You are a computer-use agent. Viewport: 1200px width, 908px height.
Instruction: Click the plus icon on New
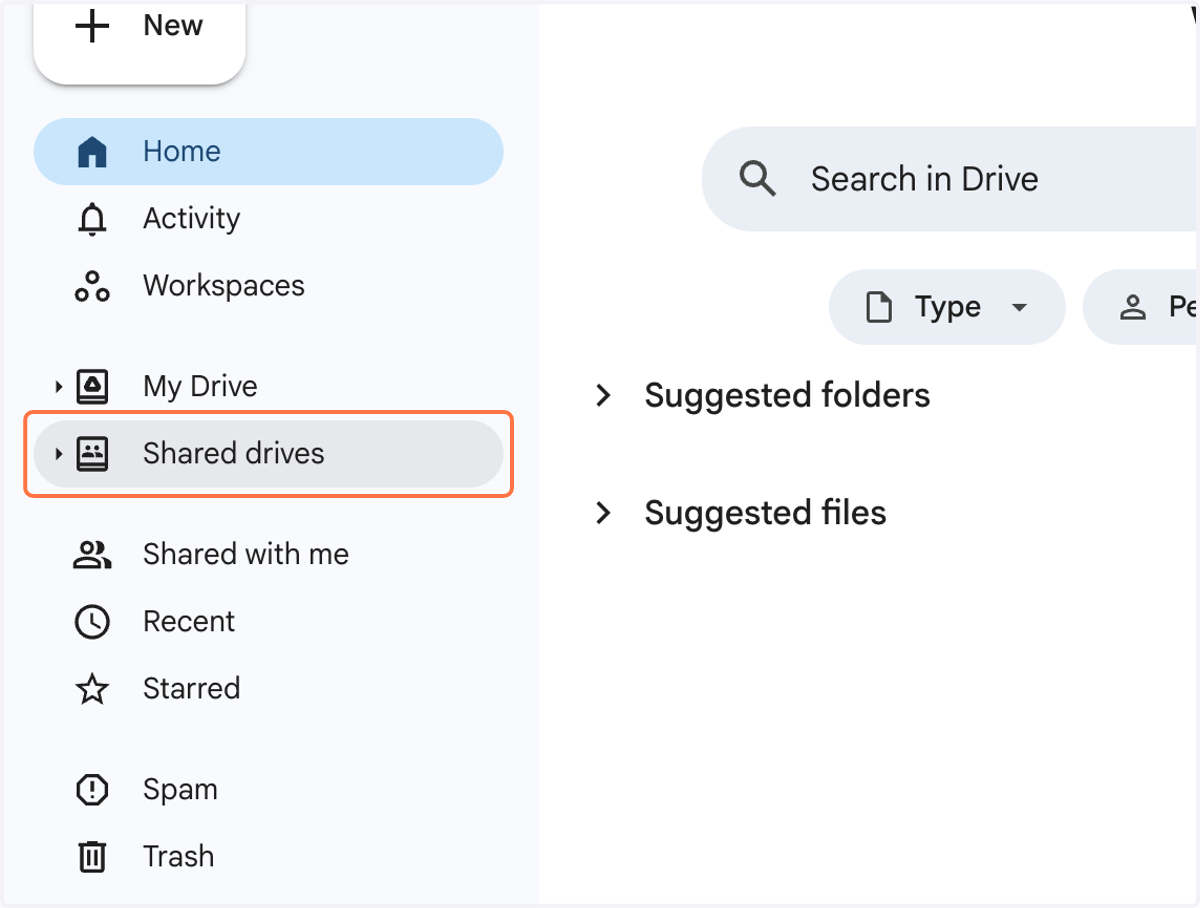[92, 26]
